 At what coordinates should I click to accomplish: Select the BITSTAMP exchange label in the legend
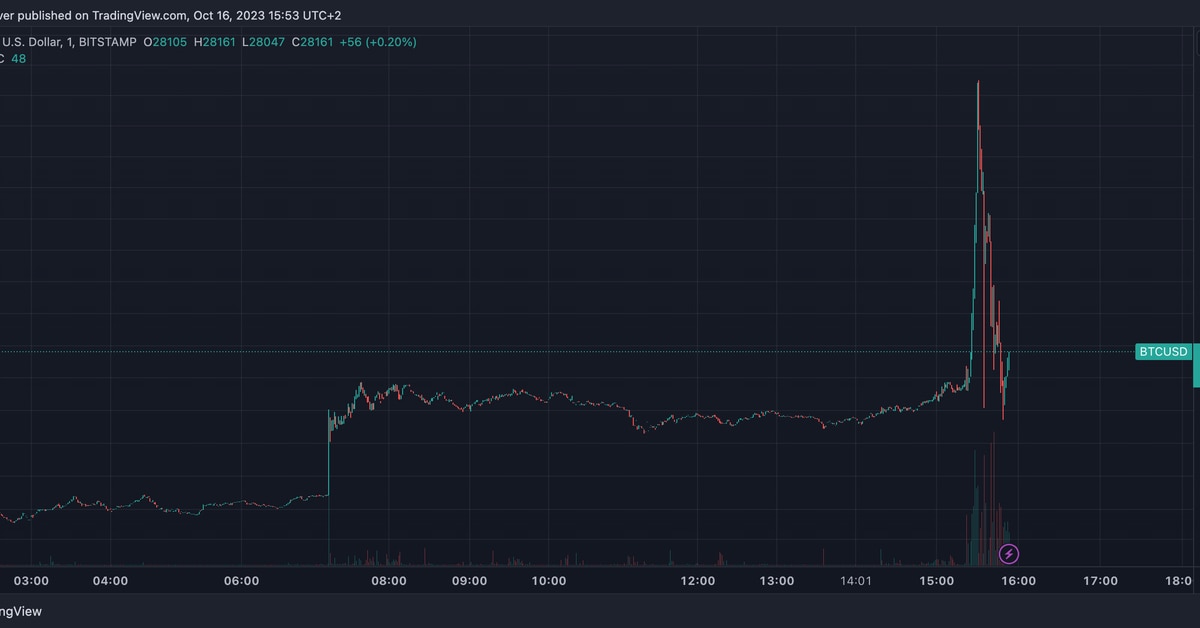point(109,42)
